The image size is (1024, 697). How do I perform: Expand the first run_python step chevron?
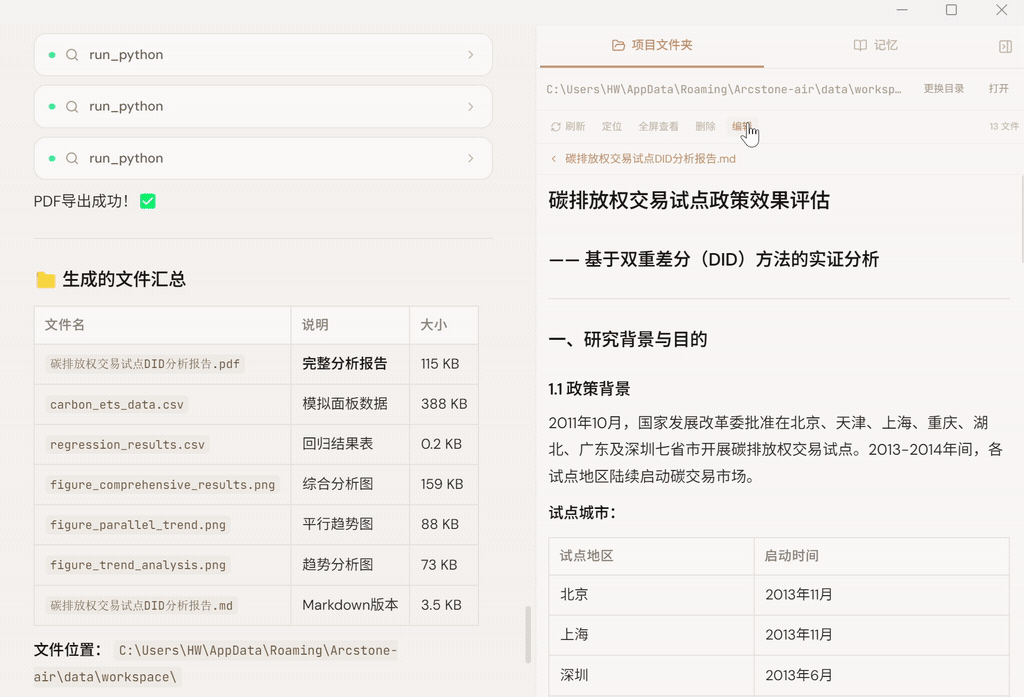(470, 55)
